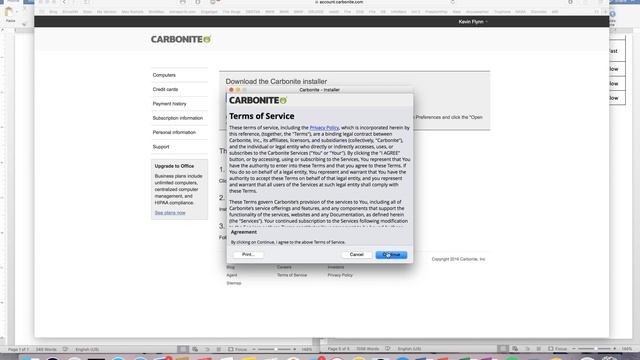Click the '346 Words' count in left Word status bar

click(x=46, y=349)
